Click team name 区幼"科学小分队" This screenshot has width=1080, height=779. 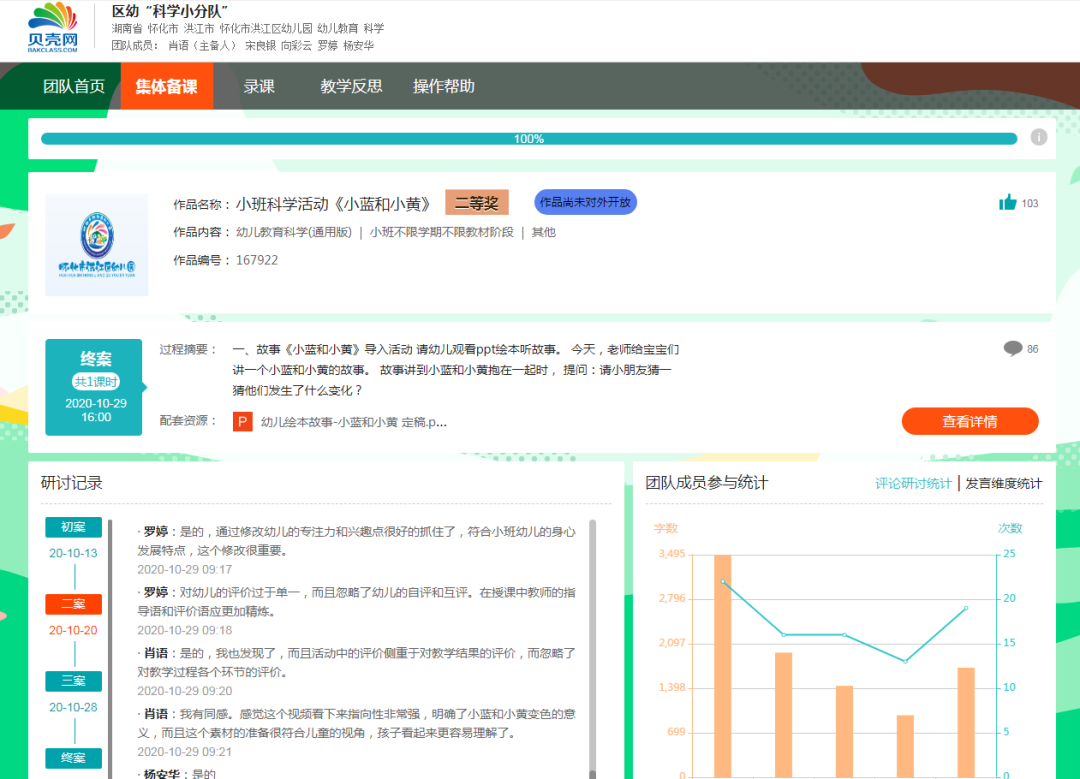coord(169,11)
